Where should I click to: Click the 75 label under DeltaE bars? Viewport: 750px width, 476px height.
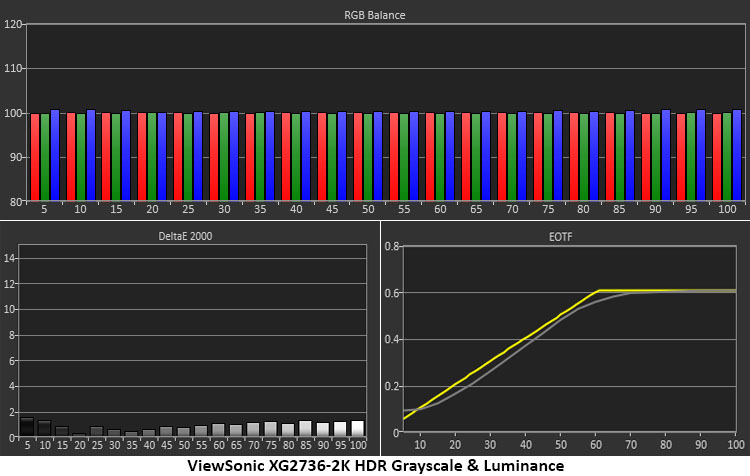tap(271, 445)
